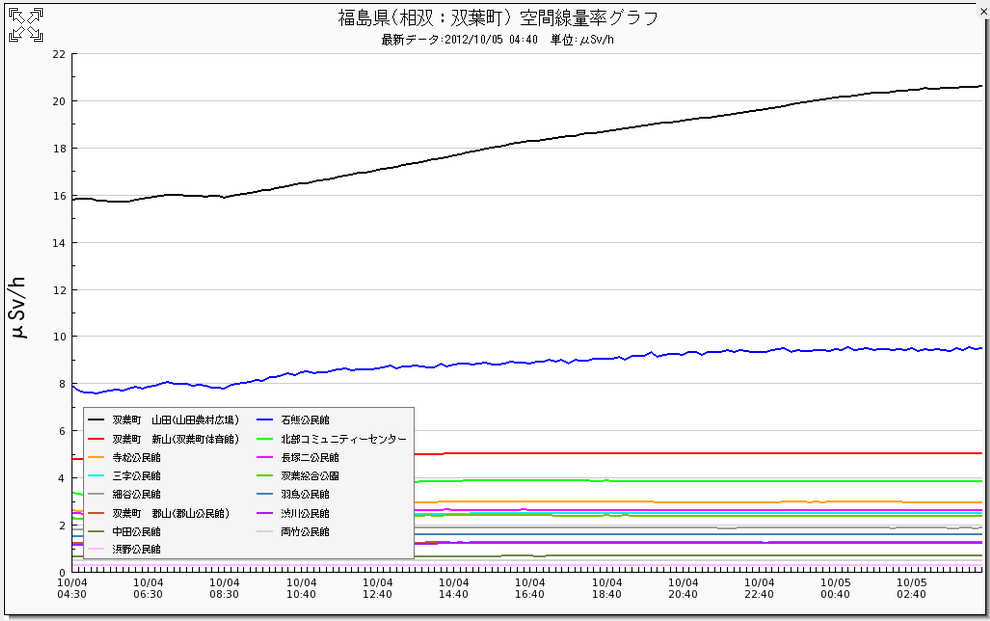Select the 北部コミュニティーセンター legend label
The image size is (990, 621).
(343, 439)
